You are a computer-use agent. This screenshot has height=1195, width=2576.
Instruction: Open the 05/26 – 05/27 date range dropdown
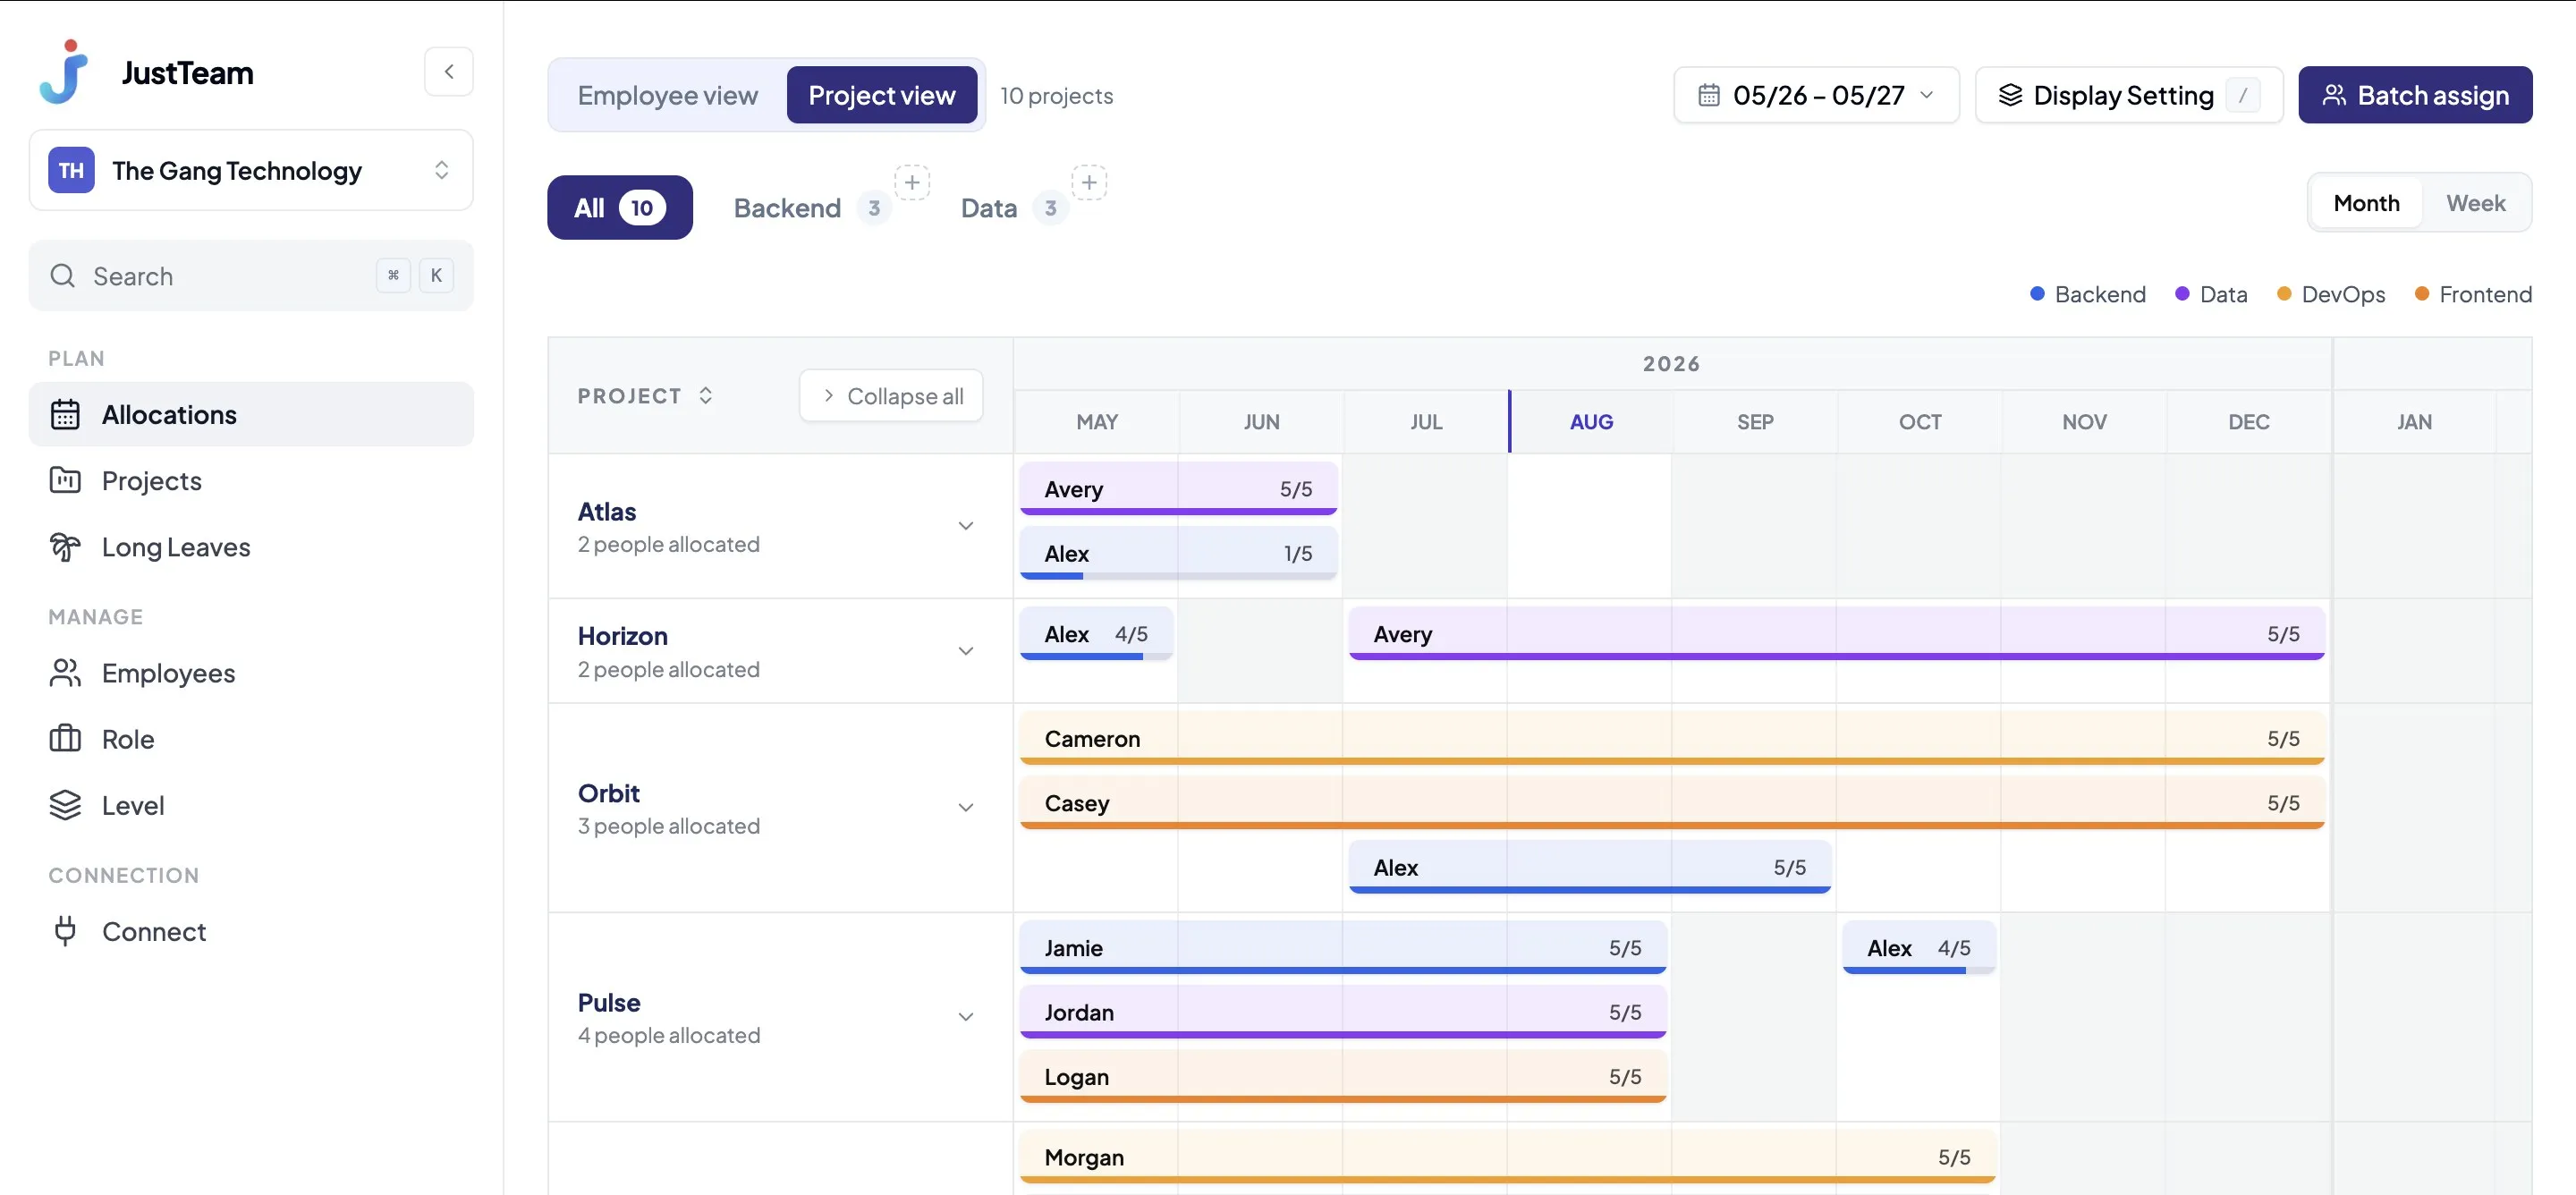[1816, 95]
